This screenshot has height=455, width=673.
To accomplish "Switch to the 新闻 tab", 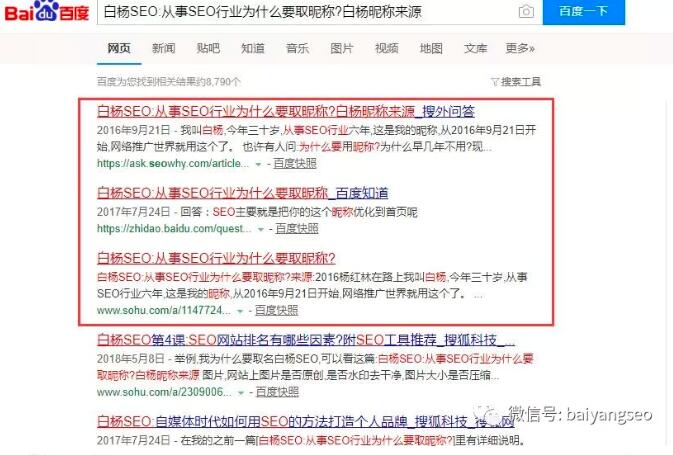I will pos(164,49).
